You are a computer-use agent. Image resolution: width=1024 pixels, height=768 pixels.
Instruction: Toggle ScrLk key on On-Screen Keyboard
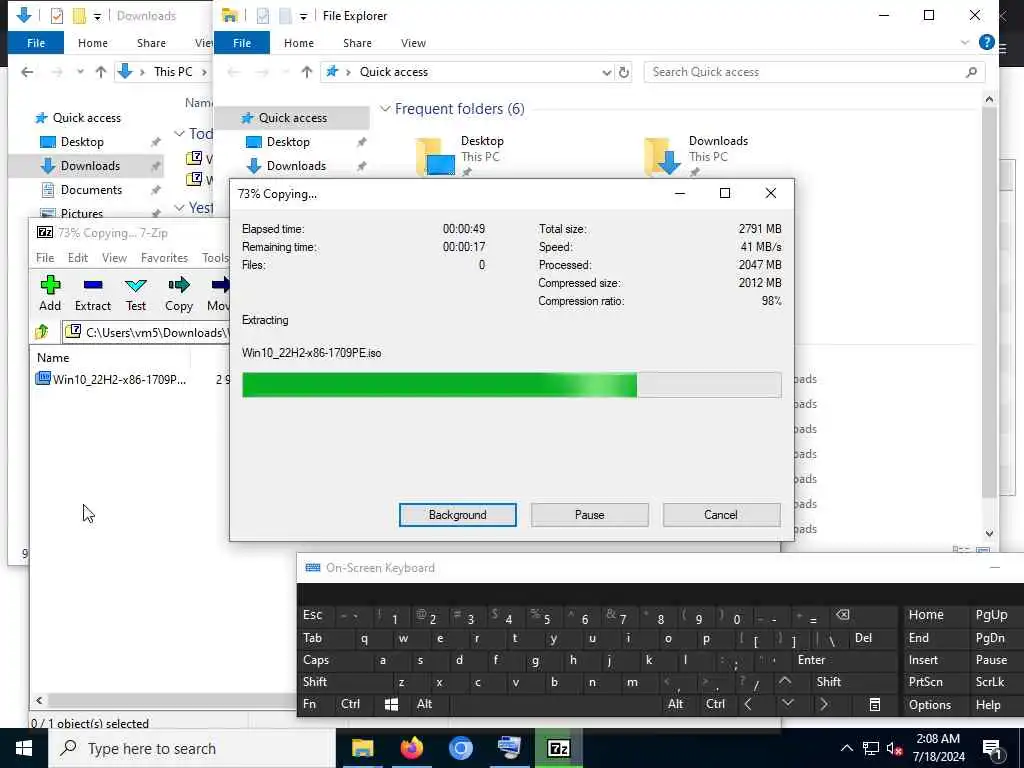tap(989, 682)
